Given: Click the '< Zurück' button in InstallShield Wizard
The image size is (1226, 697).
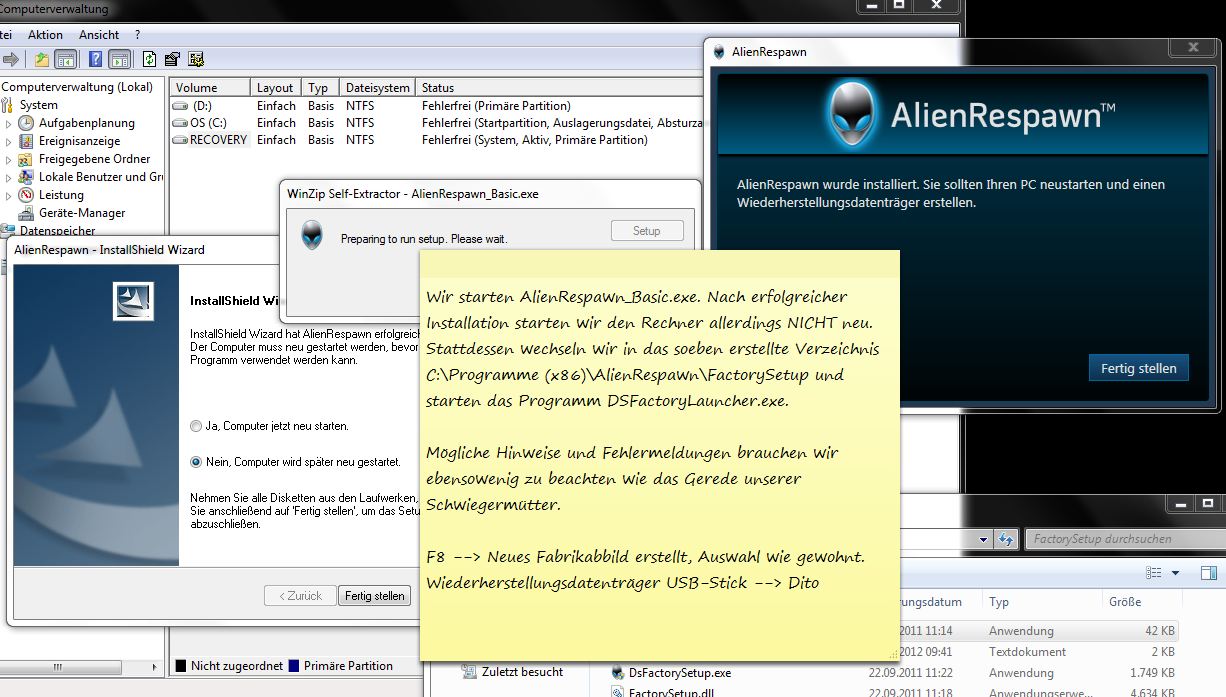Looking at the screenshot, I should 300,596.
